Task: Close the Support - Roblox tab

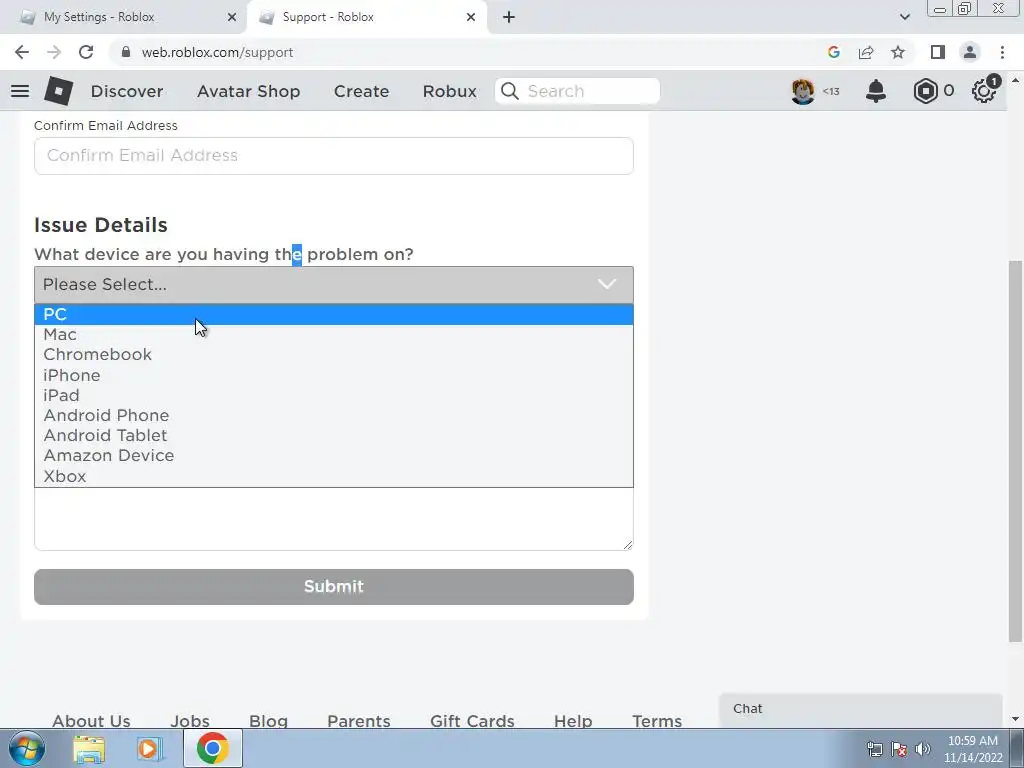Action: tap(471, 17)
